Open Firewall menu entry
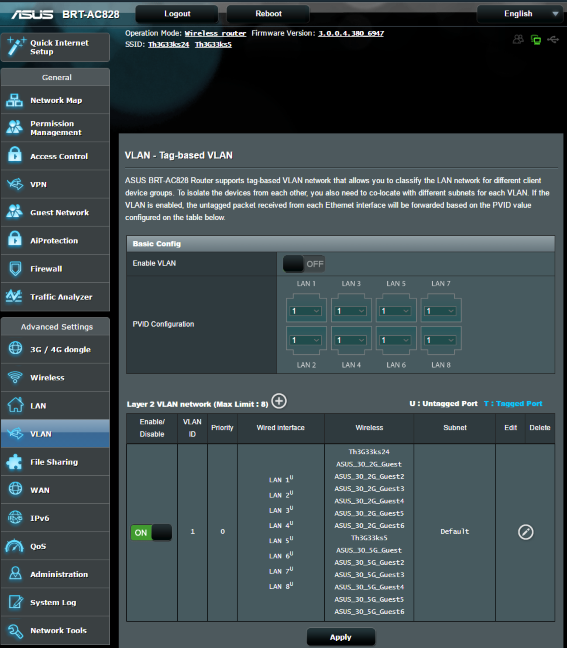Screen dimensions: 567x648 [x=55, y=269]
